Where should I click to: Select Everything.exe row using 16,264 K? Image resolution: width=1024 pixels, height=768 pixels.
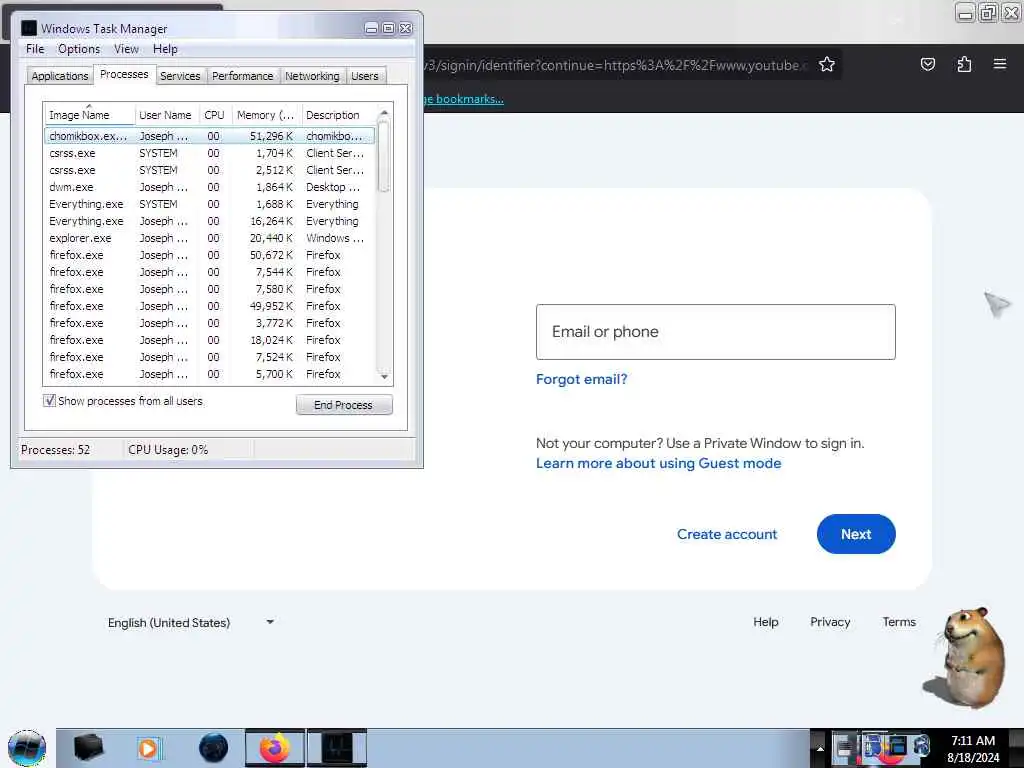click(x=210, y=221)
